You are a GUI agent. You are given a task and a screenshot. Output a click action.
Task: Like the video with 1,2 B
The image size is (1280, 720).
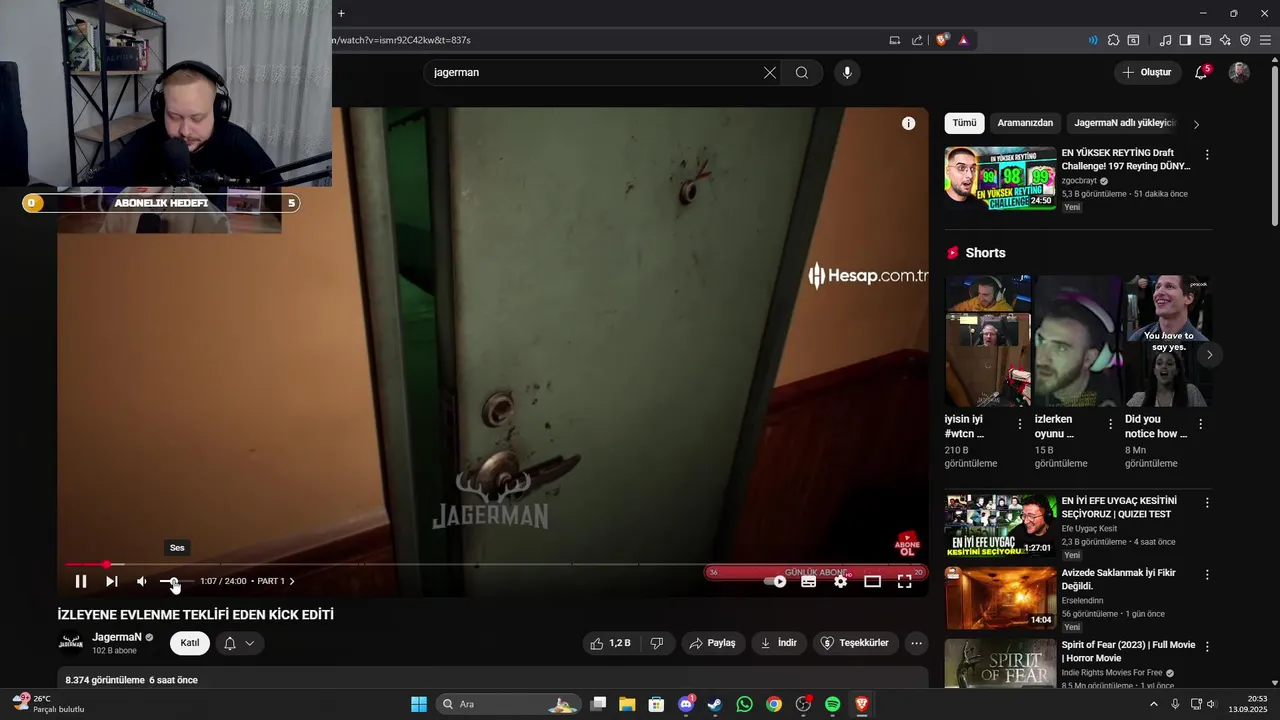tap(611, 643)
